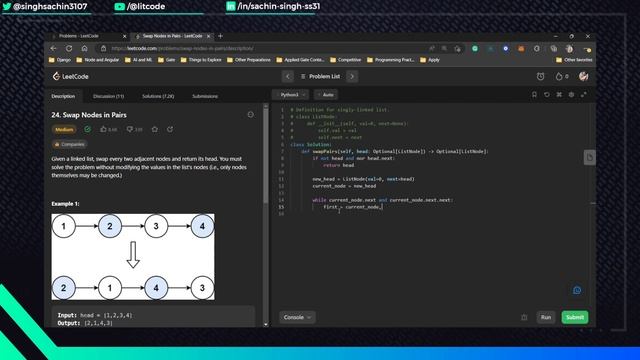The height and width of the screenshot is (360, 640).
Task: Dislike the problem with thumbs down
Action: pos(134,129)
